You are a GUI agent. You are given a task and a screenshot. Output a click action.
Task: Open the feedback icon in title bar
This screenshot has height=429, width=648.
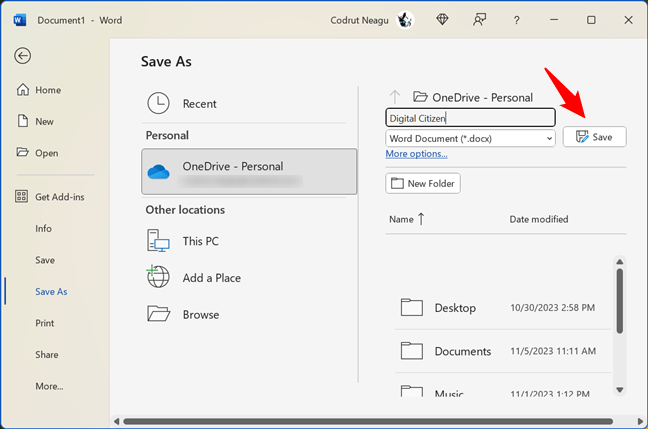[x=480, y=20]
